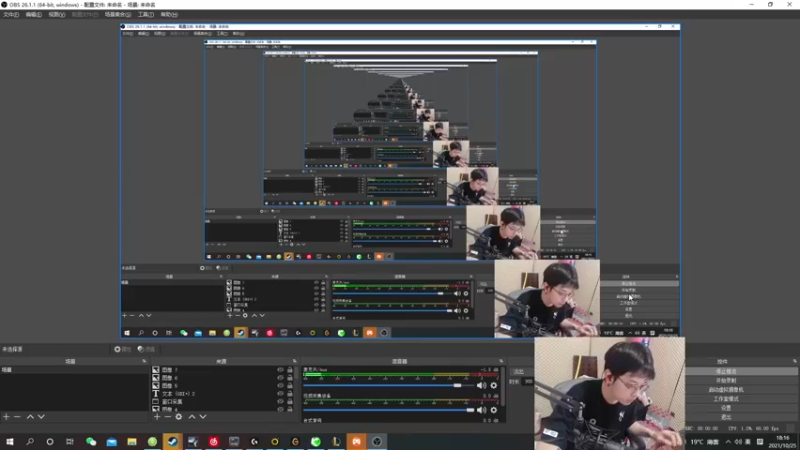The width and height of the screenshot is (800, 450).
Task: Add a new source with the plus icon
Action: pos(157,417)
